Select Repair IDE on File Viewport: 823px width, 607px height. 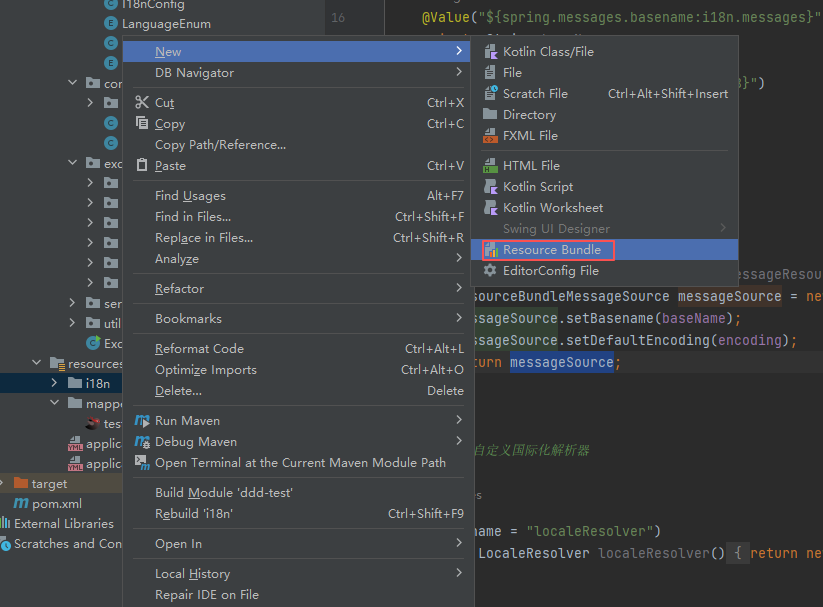pos(299,594)
